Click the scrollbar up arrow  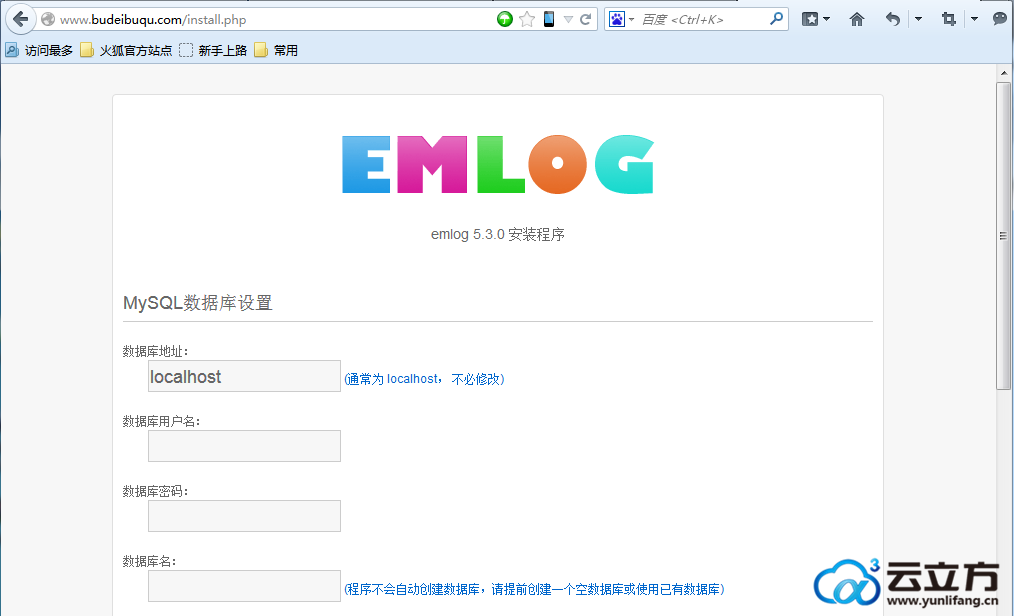click(1004, 73)
